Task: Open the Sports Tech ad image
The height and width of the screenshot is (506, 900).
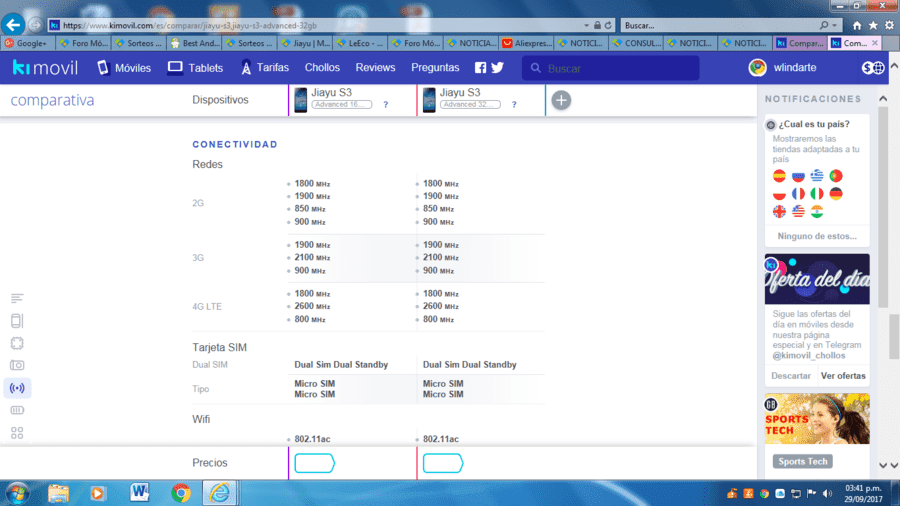Action: tap(817, 418)
